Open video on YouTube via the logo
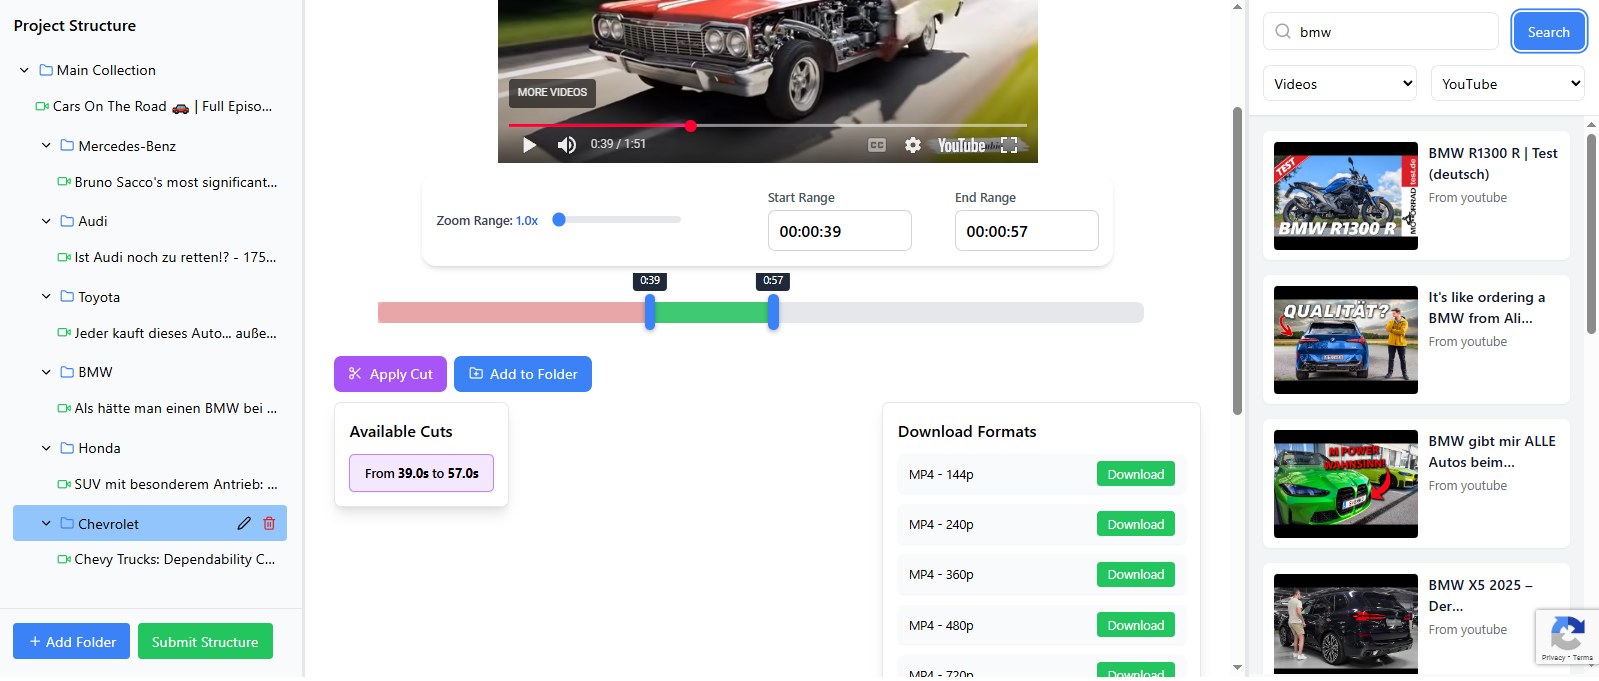 961,145
